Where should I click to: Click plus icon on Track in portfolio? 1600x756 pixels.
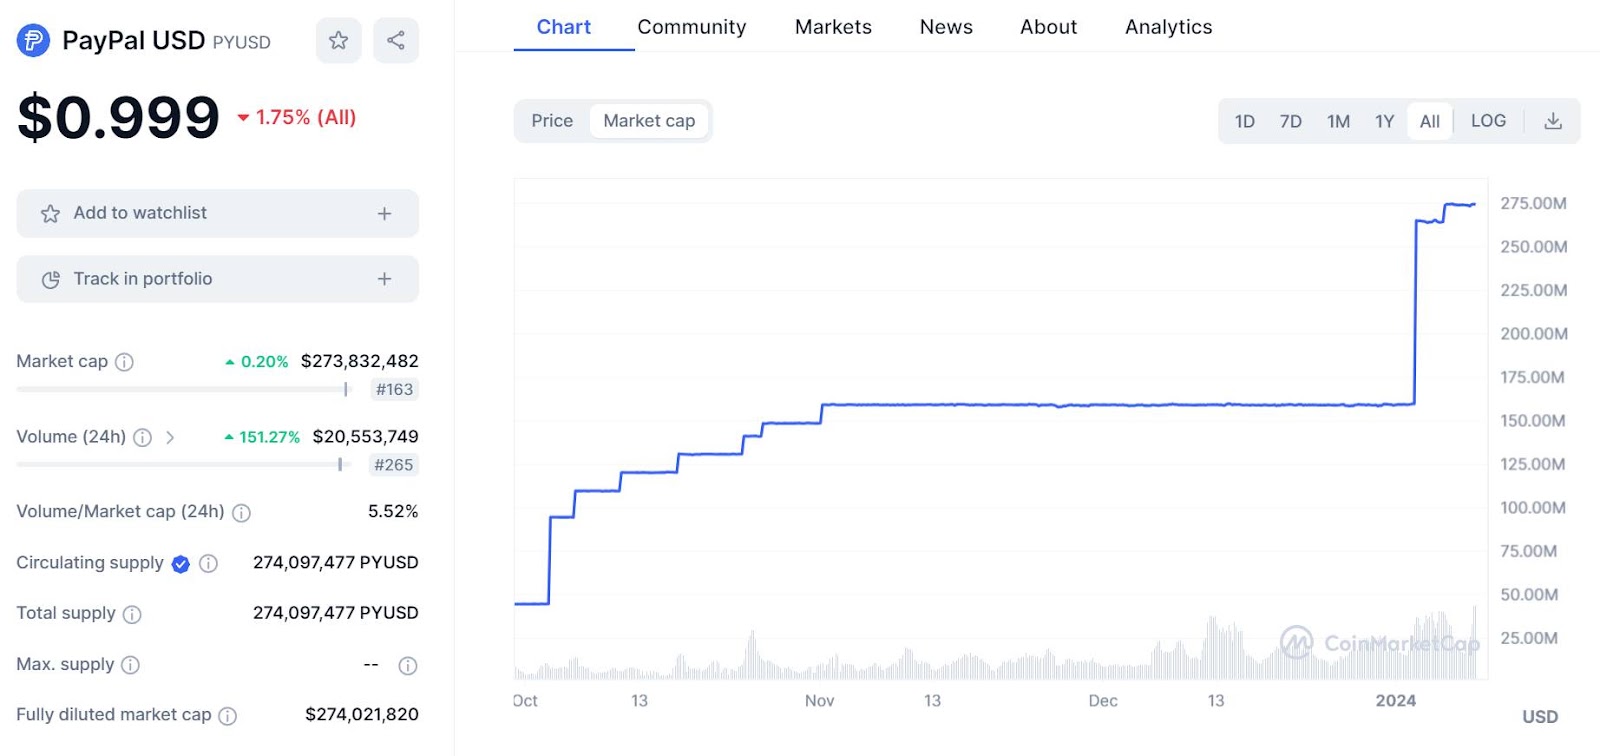click(384, 279)
